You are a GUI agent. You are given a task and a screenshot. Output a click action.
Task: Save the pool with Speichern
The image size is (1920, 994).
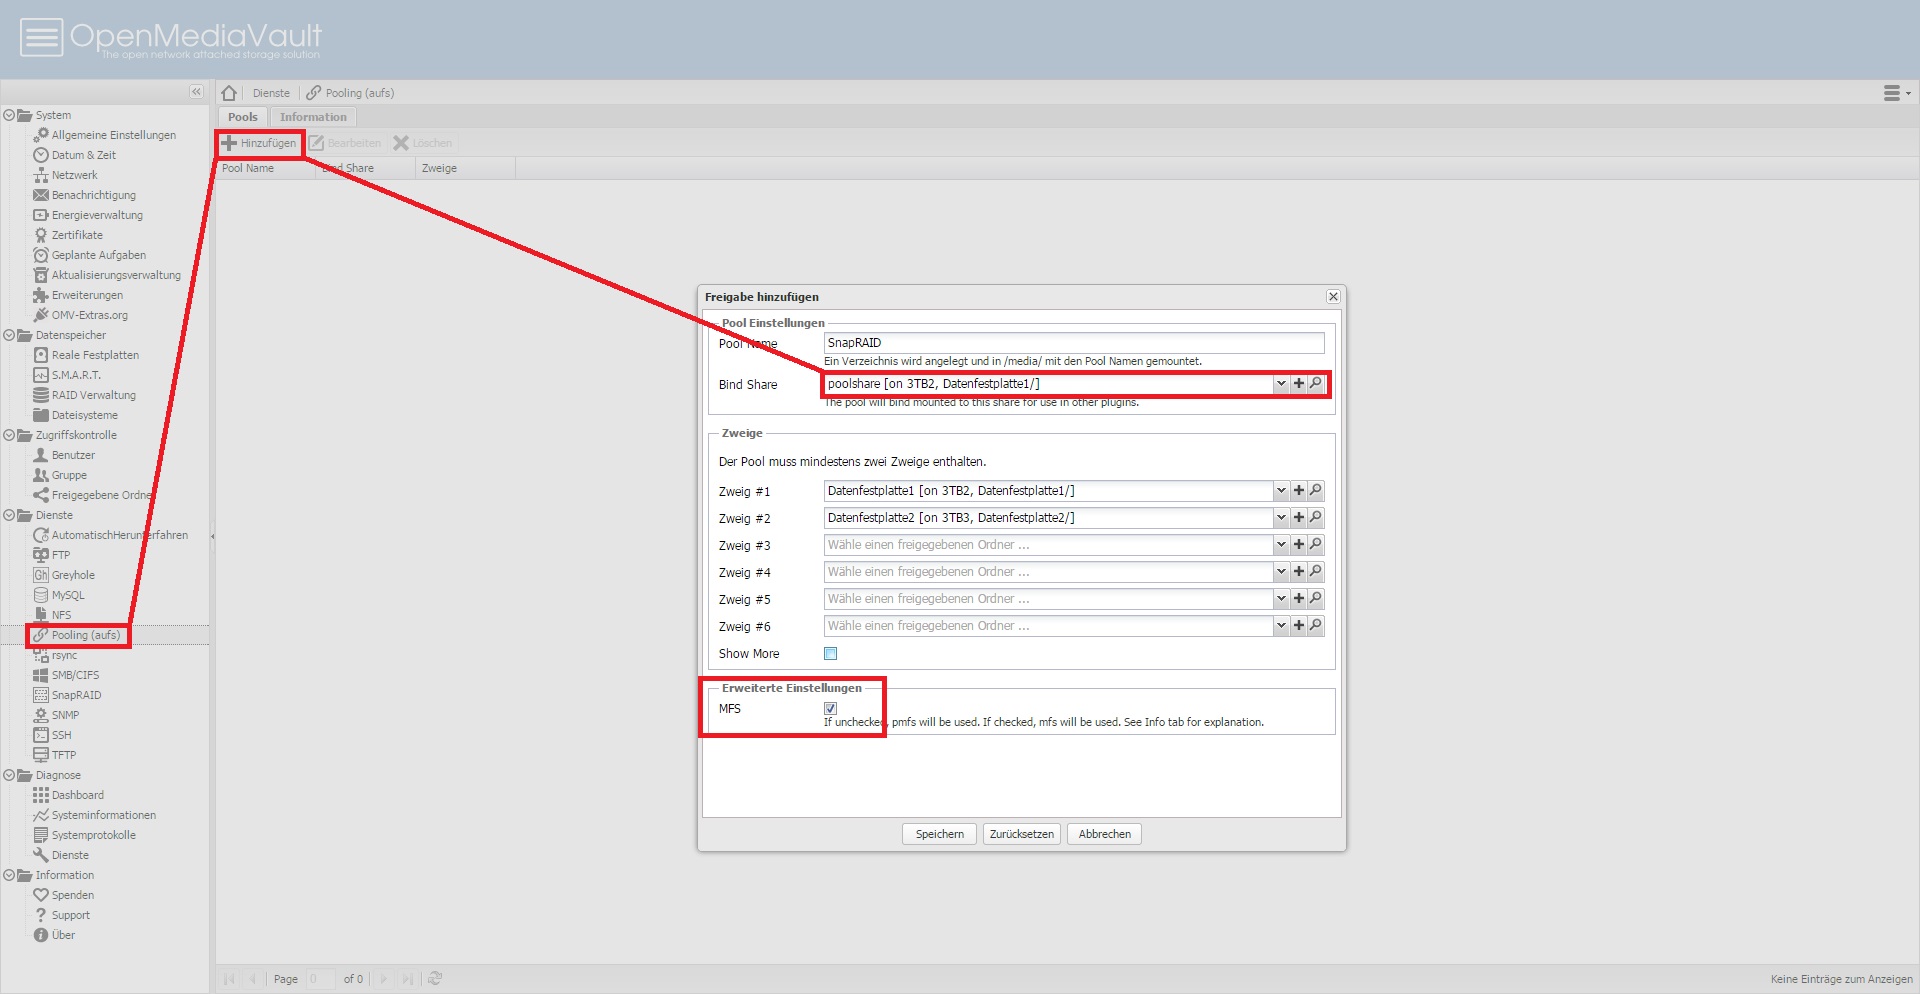[x=940, y=834]
